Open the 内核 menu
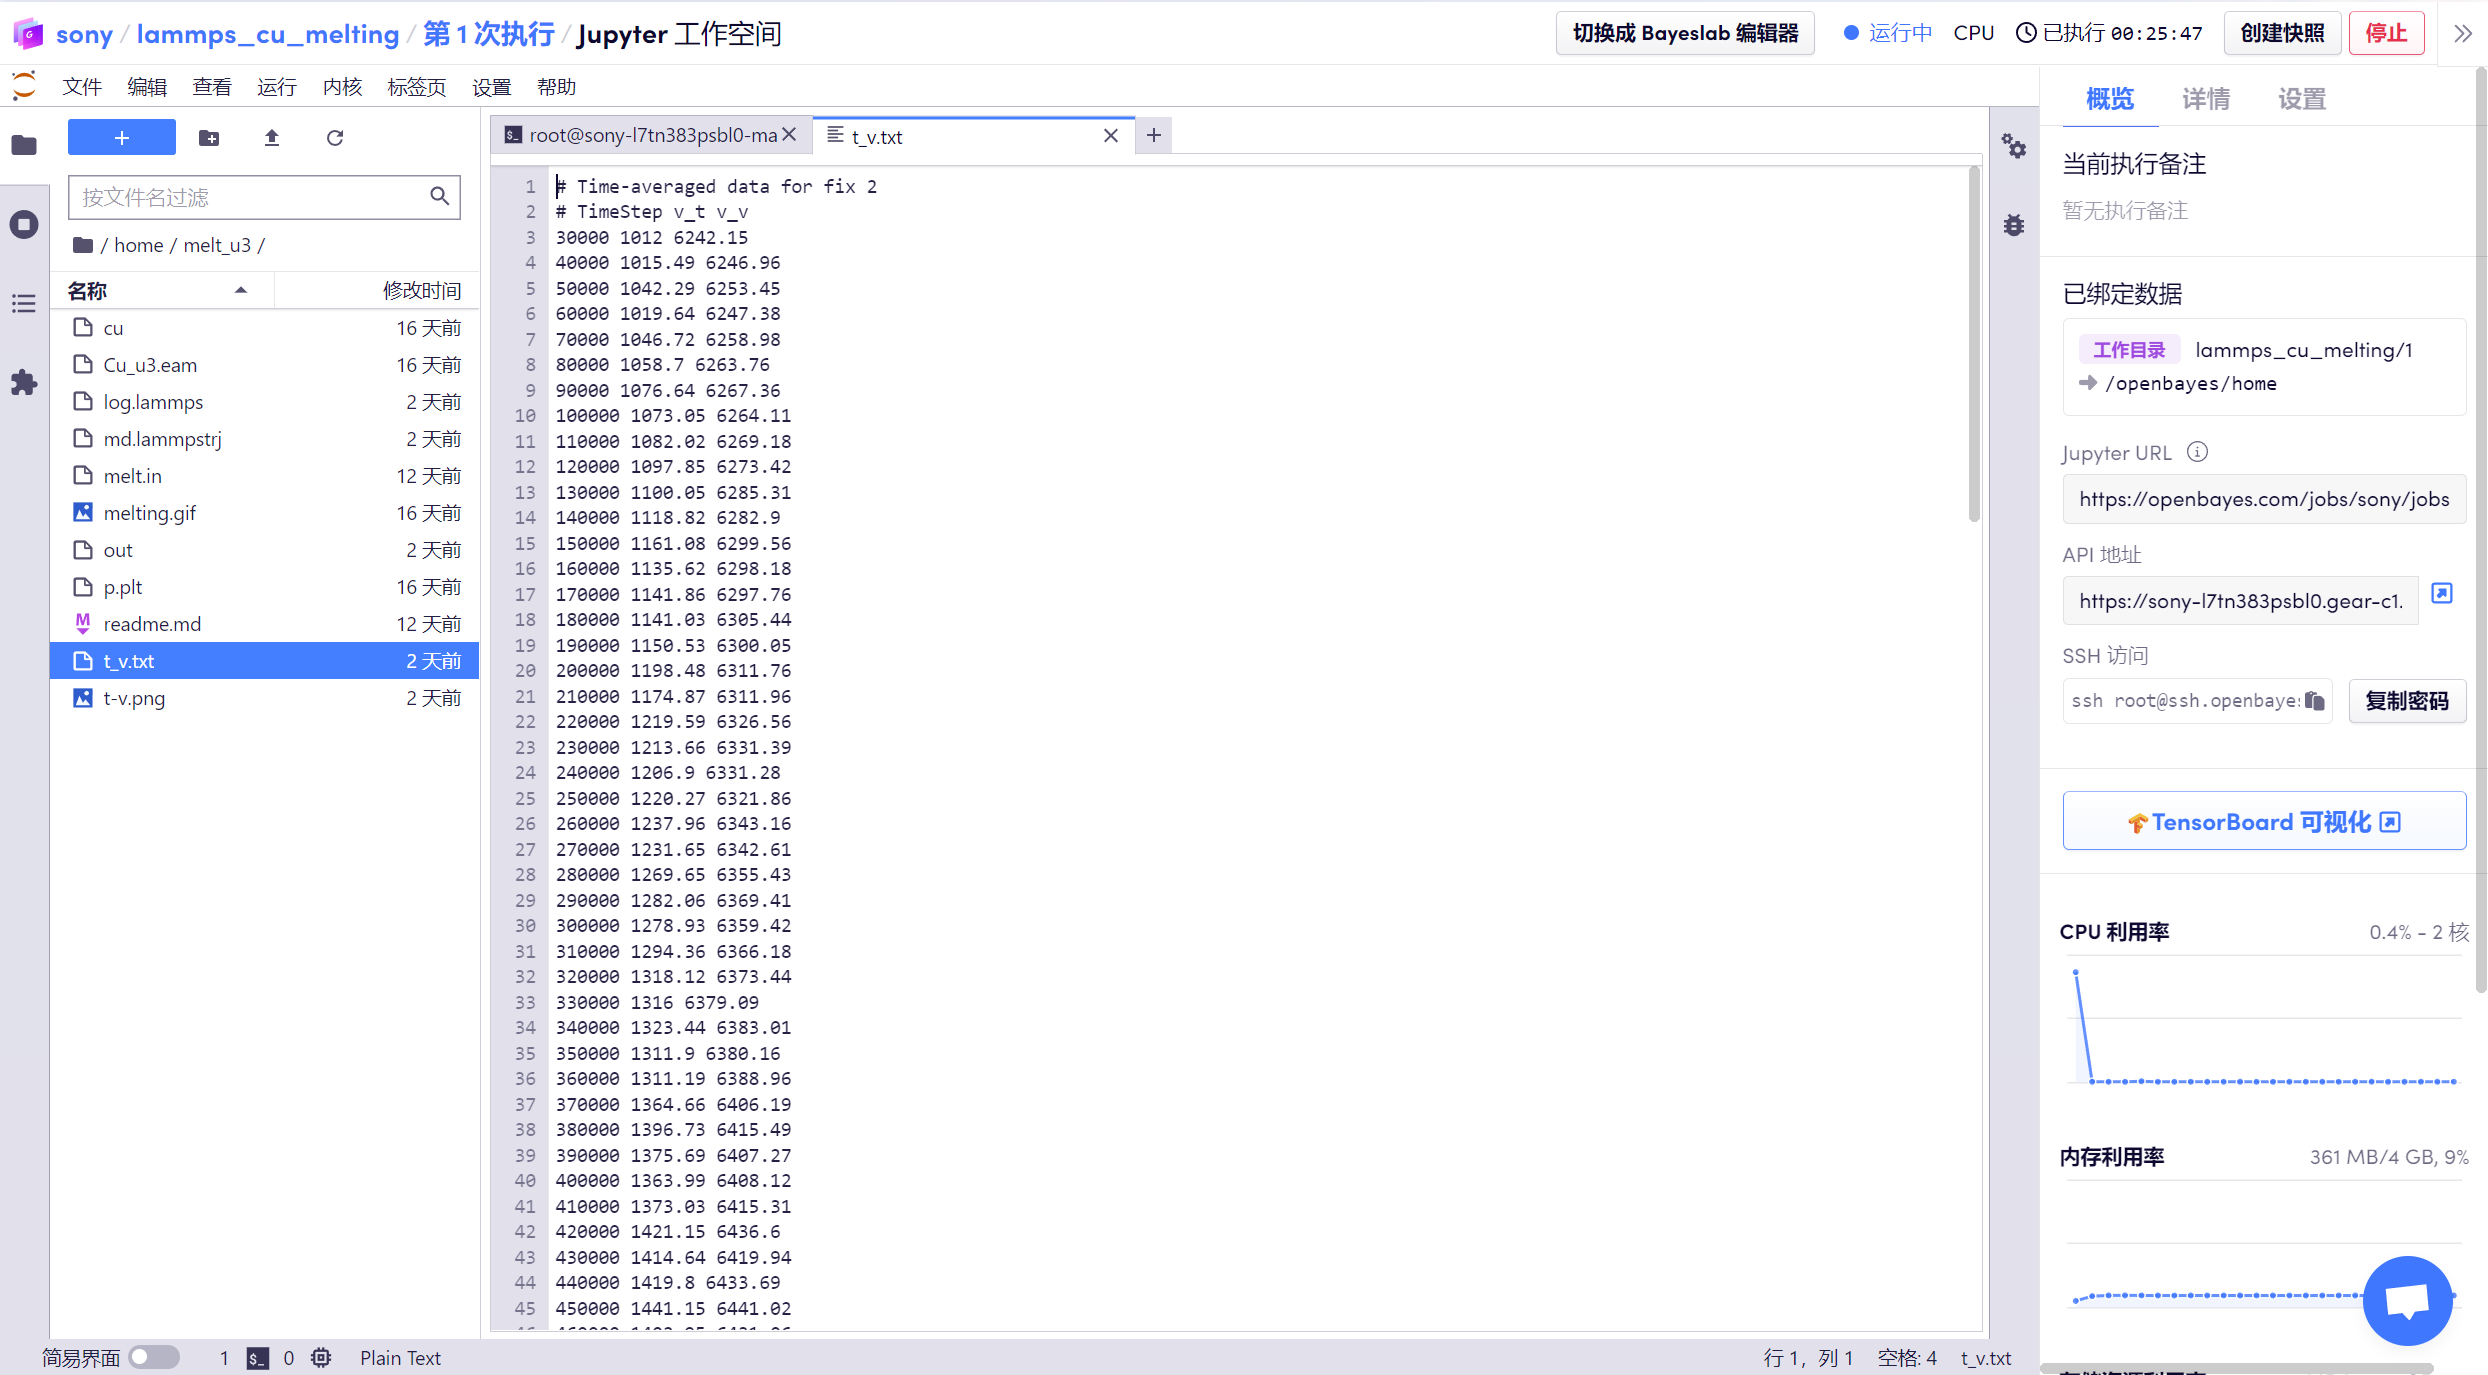Screen dimensions: 2488x1375 point(342,87)
